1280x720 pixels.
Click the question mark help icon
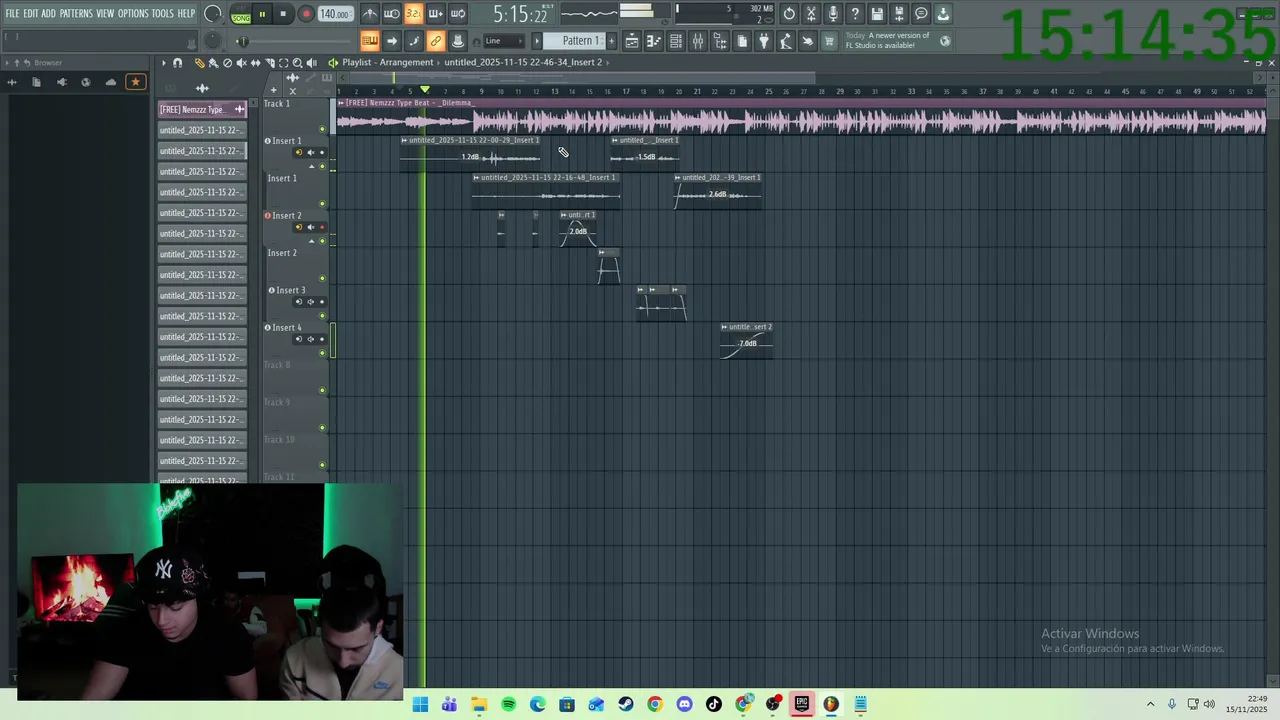click(x=855, y=14)
